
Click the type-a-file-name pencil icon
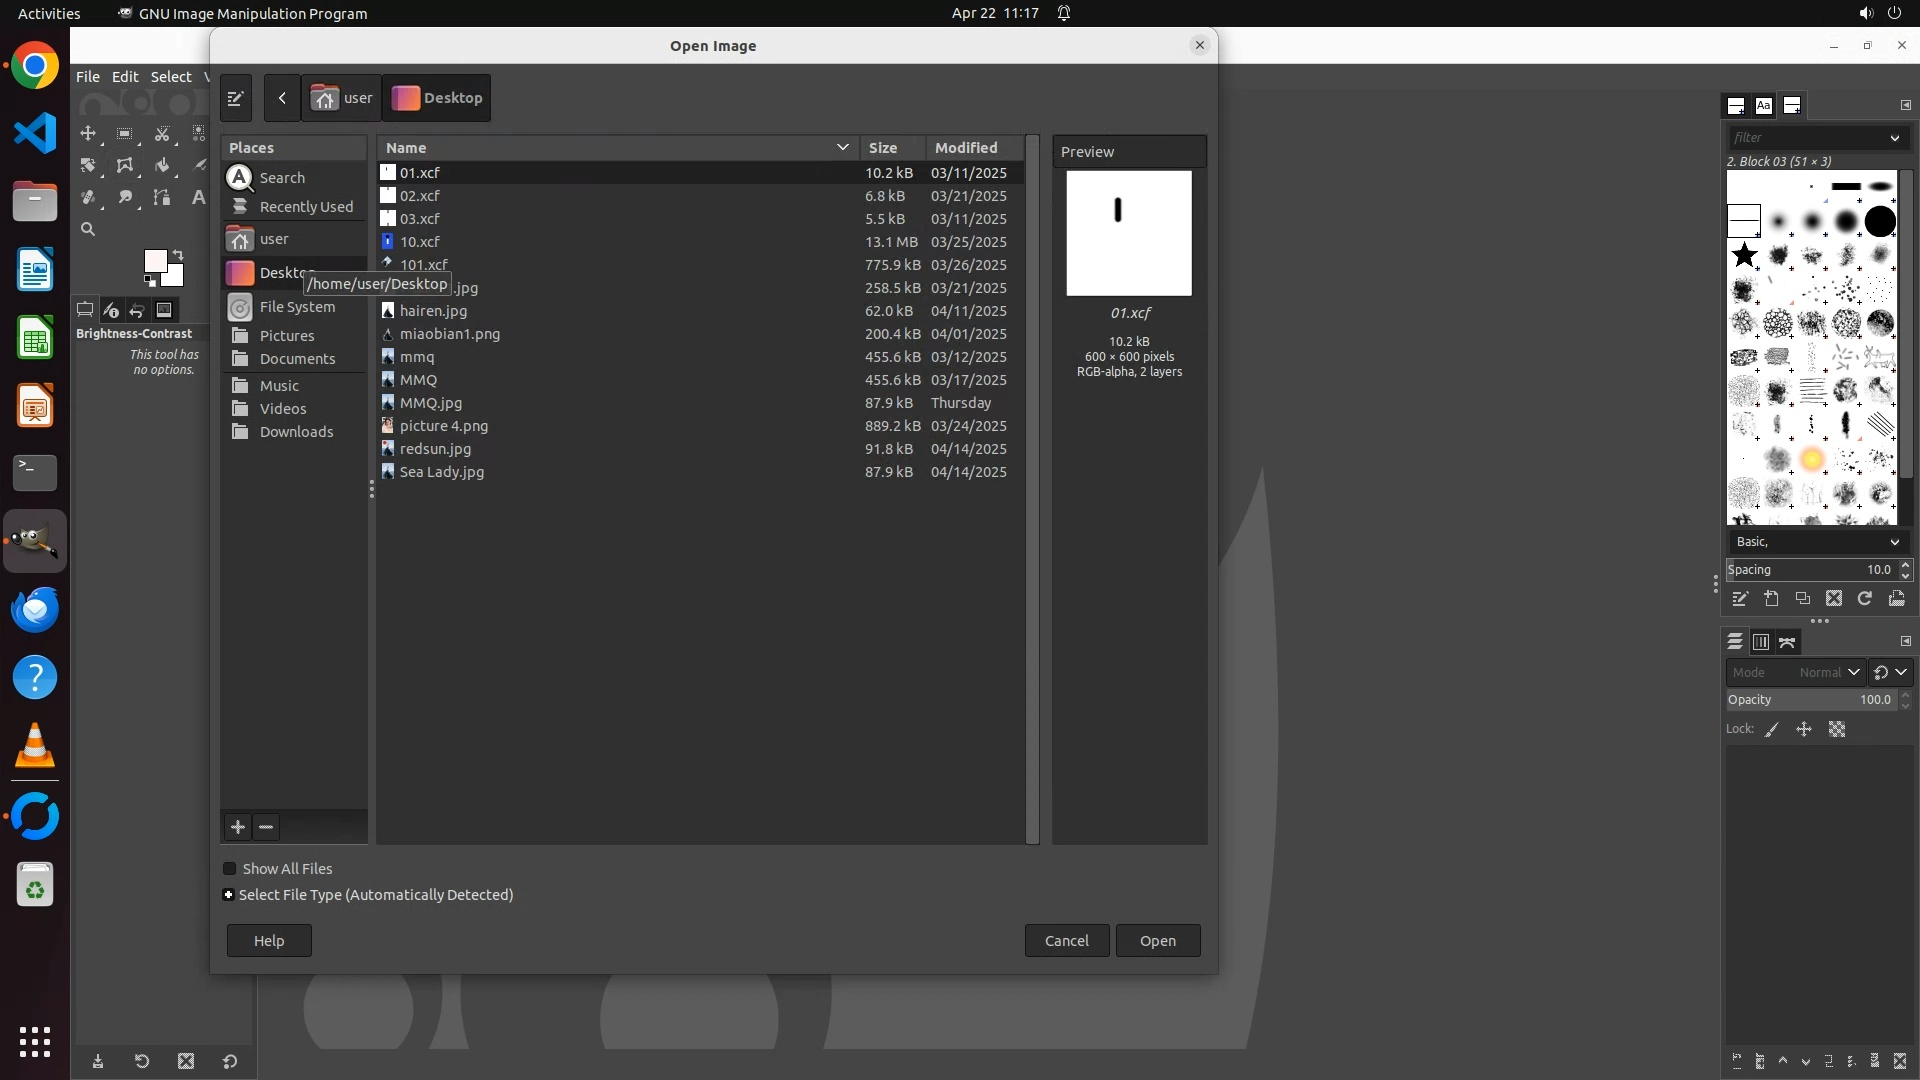[x=236, y=98]
